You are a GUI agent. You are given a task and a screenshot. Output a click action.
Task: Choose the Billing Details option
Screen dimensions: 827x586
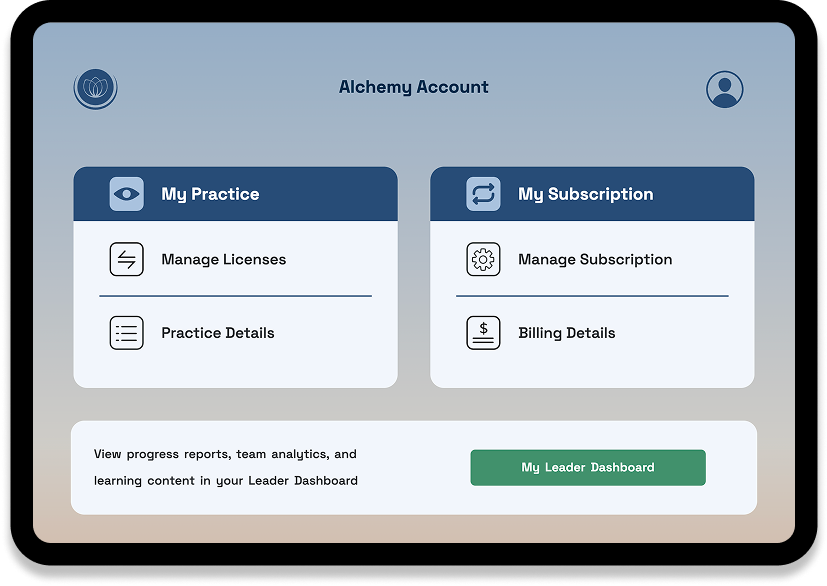[567, 332]
